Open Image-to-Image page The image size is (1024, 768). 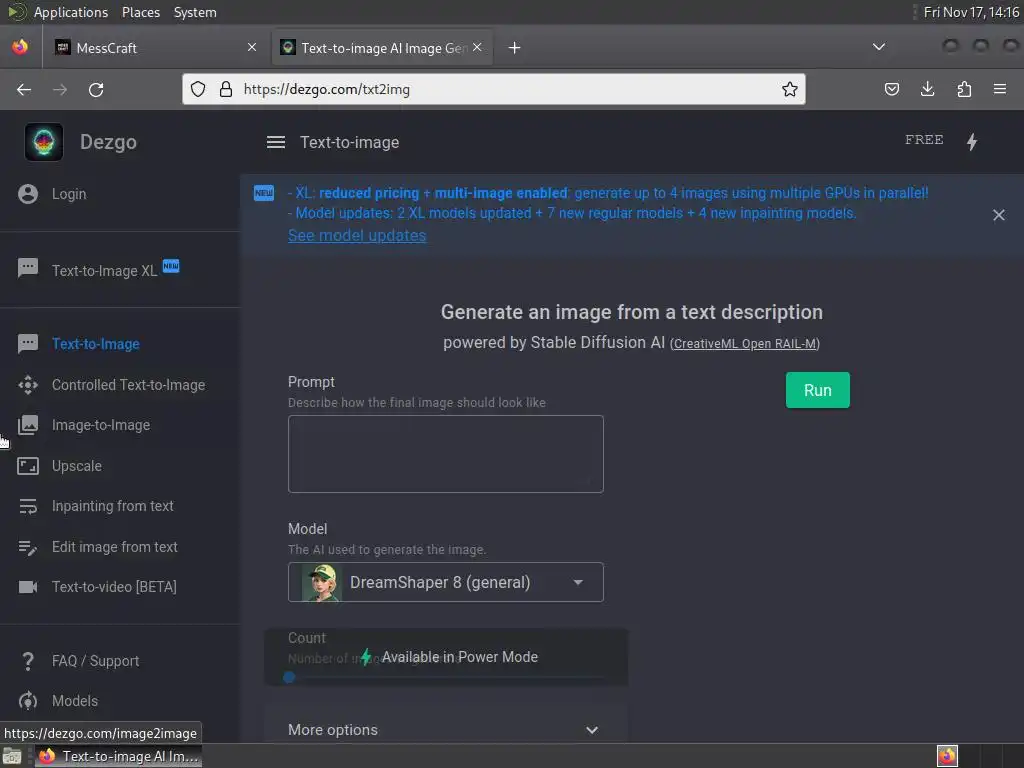[101, 425]
